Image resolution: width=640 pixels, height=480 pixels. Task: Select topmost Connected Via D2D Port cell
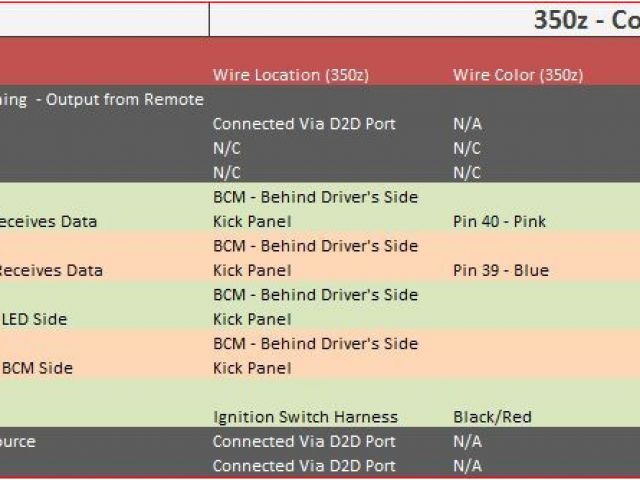tap(304, 124)
